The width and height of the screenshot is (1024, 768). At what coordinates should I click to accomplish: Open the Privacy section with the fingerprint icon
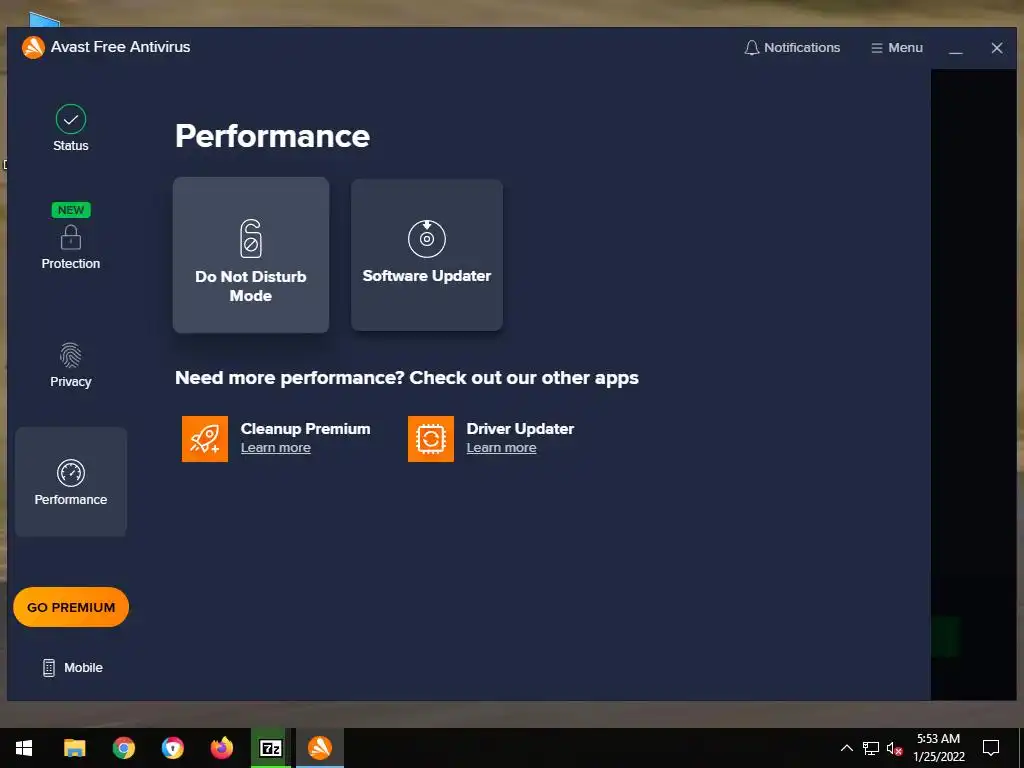71,364
